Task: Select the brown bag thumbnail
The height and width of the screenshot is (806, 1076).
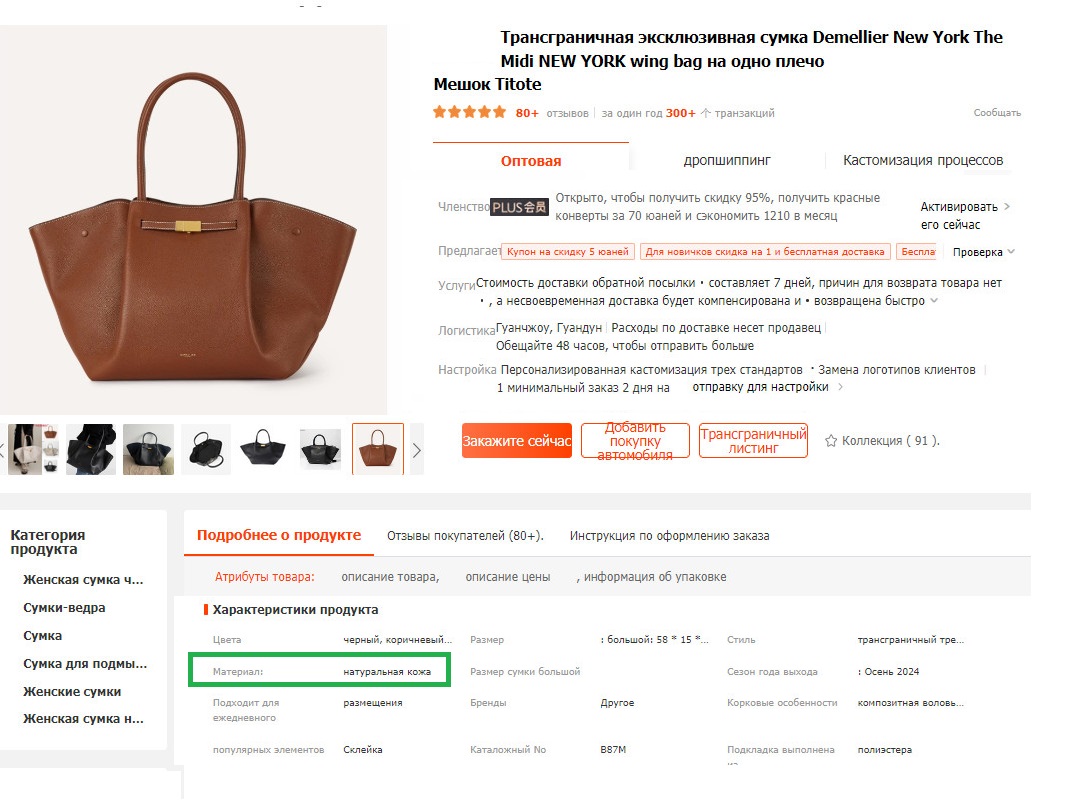Action: 378,449
